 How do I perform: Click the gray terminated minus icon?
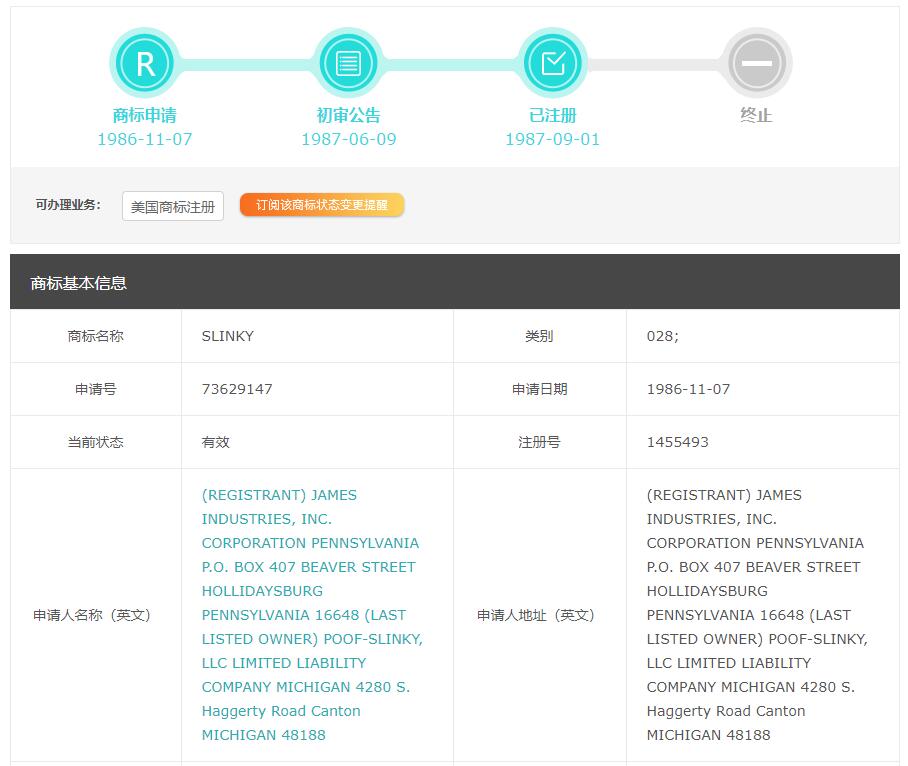point(757,63)
